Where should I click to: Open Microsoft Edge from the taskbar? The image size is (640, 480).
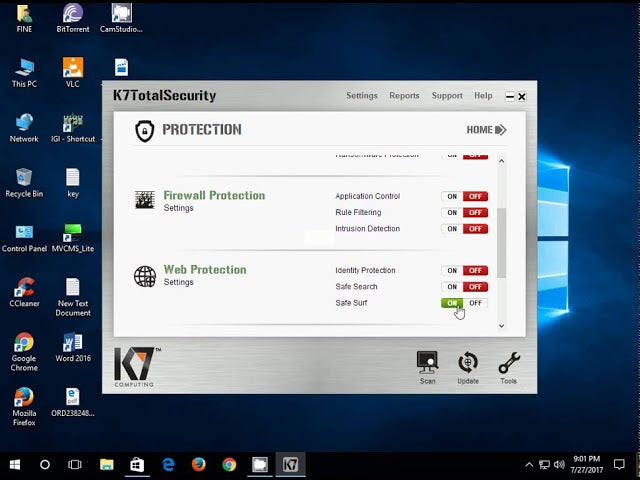[x=168, y=465]
